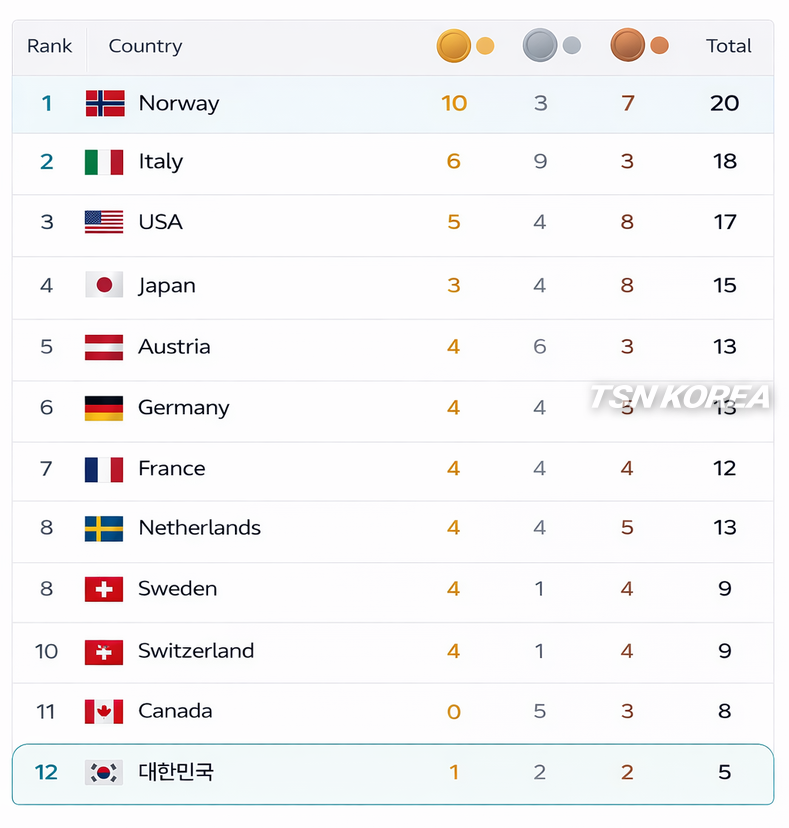The width and height of the screenshot is (789, 828).
Task: Click the Sweden flag icon
Action: (x=104, y=589)
